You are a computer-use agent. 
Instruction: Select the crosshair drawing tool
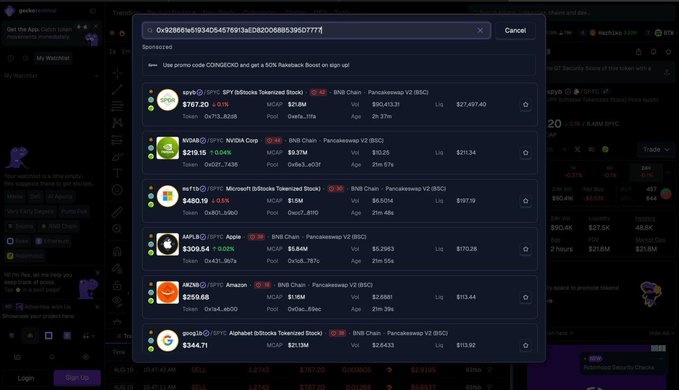point(117,73)
